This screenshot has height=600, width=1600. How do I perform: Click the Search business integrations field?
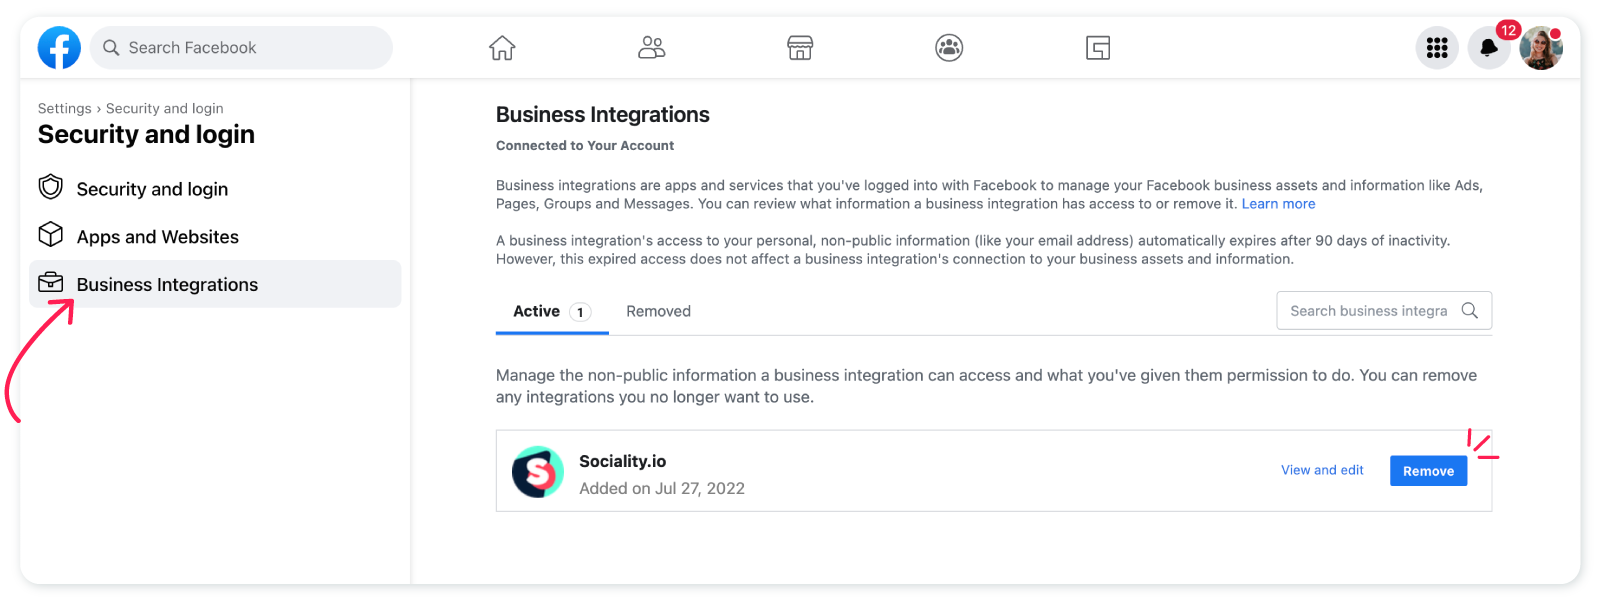(x=1384, y=311)
